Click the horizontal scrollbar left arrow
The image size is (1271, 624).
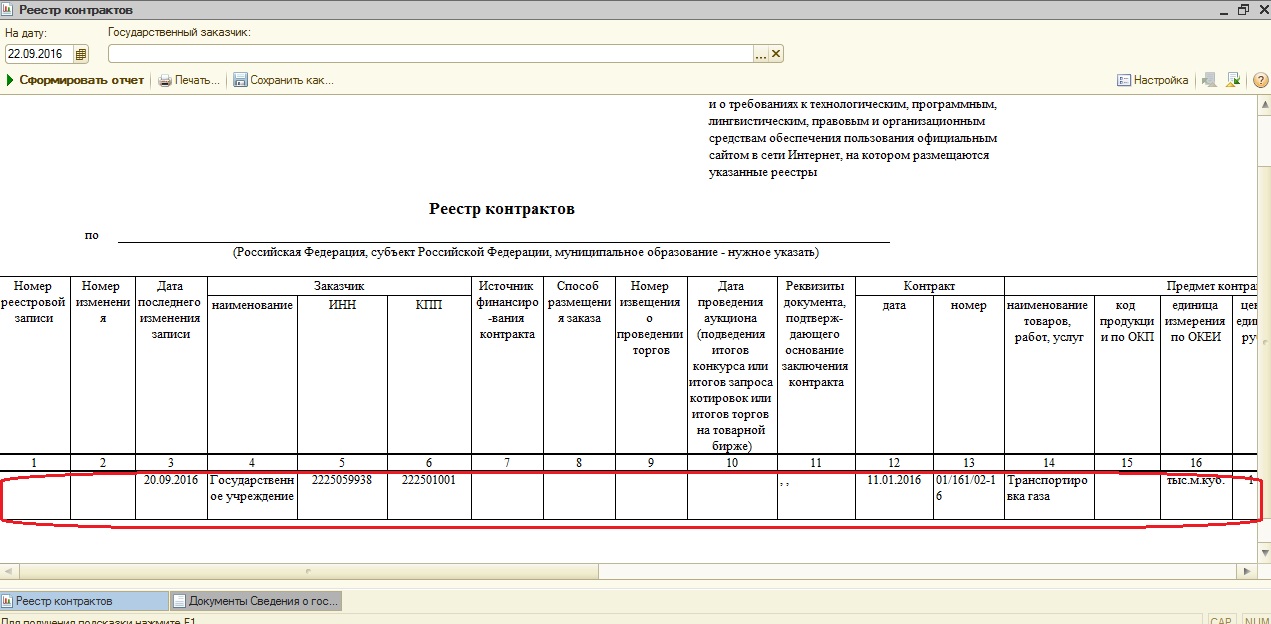pos(8,571)
